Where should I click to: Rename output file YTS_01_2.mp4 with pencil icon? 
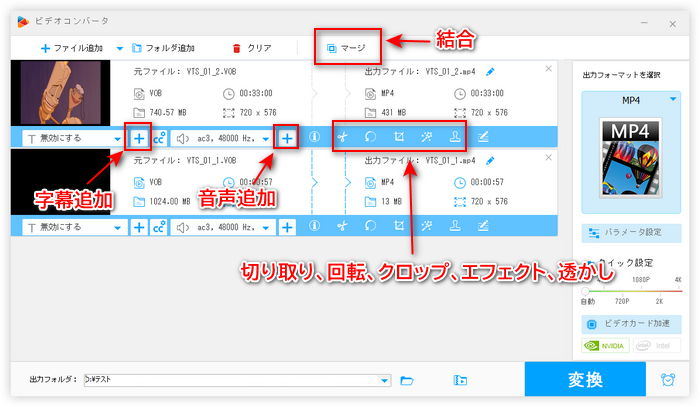pyautogui.click(x=489, y=72)
